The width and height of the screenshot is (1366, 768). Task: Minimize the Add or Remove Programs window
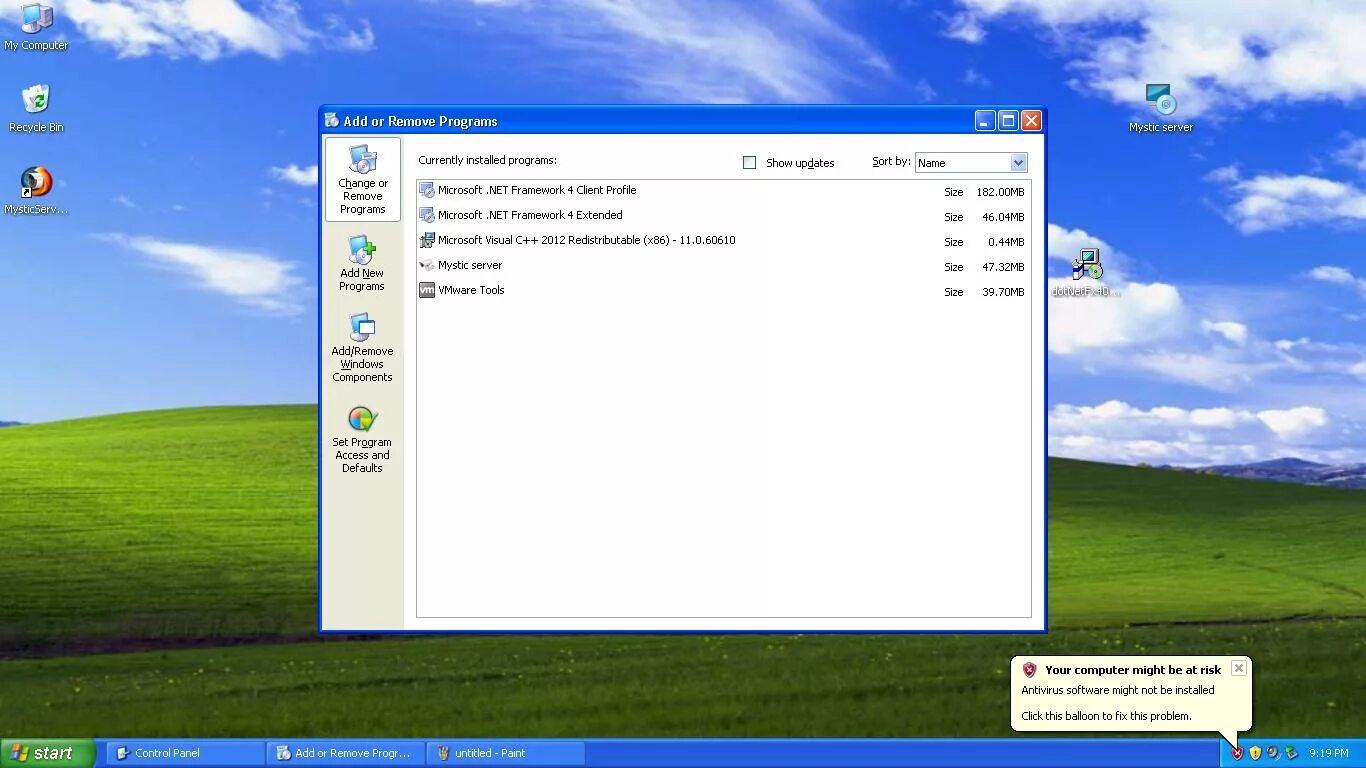coord(985,121)
